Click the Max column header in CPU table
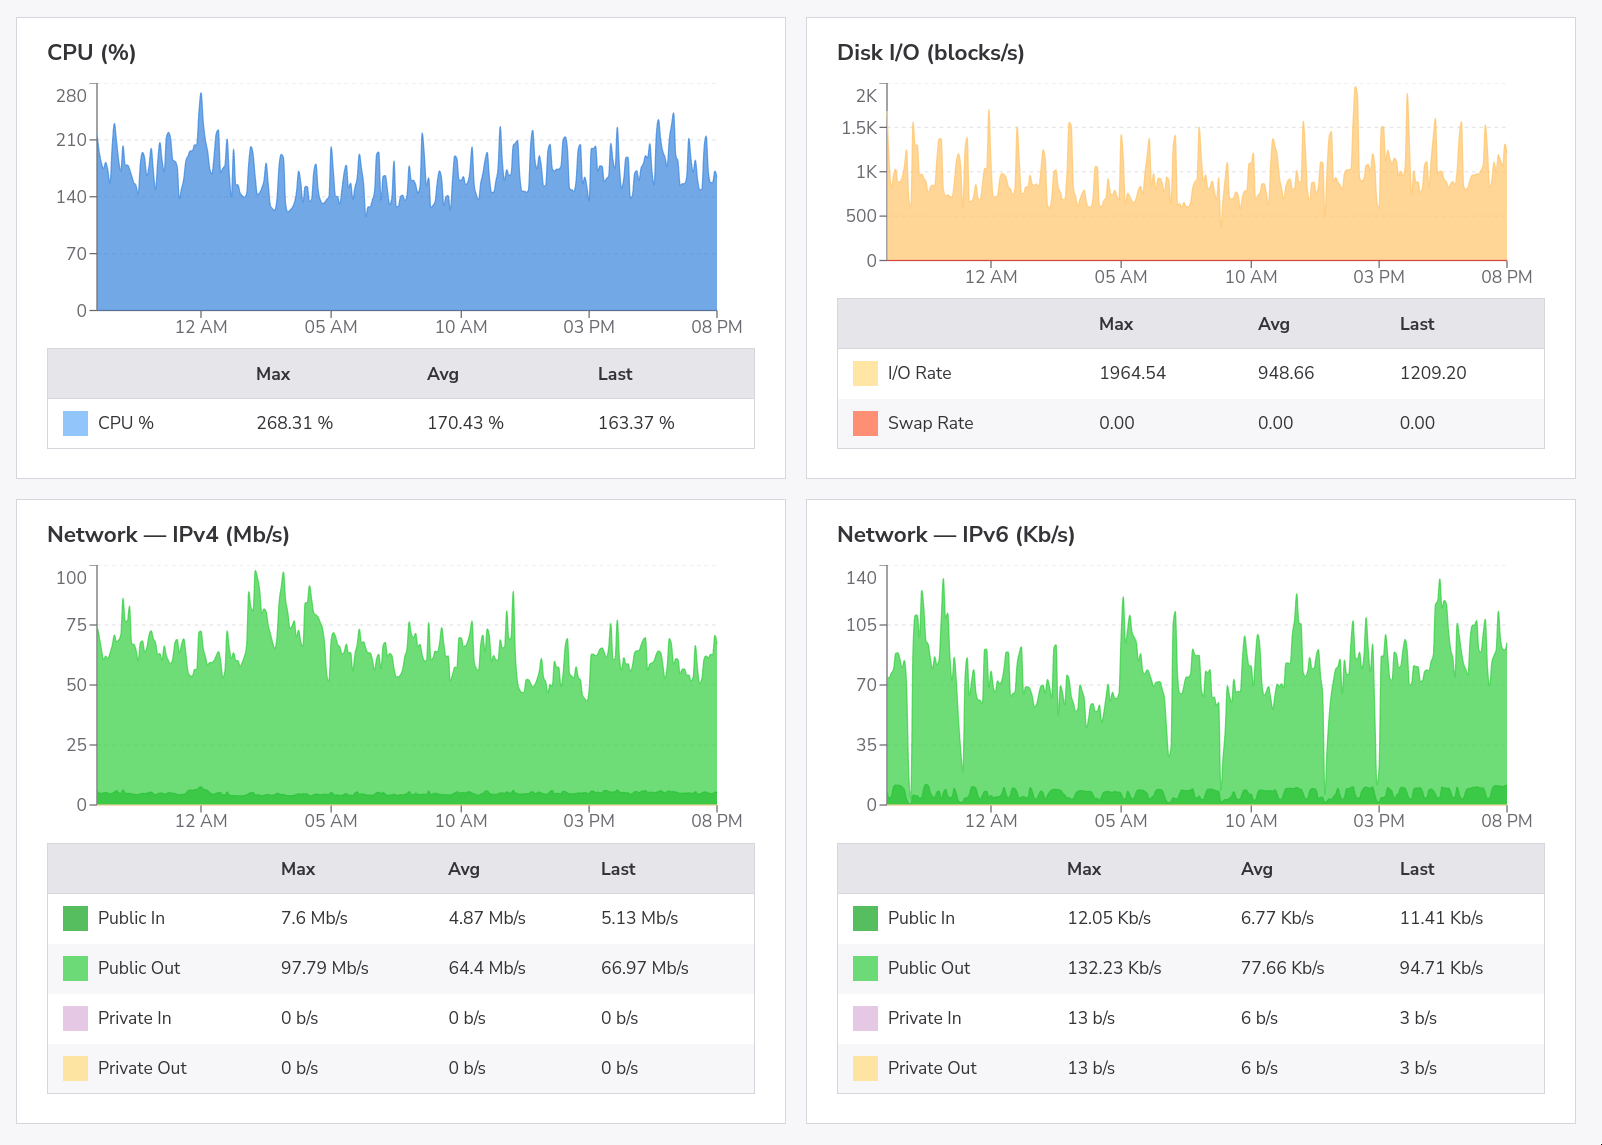The width and height of the screenshot is (1602, 1145). click(272, 374)
